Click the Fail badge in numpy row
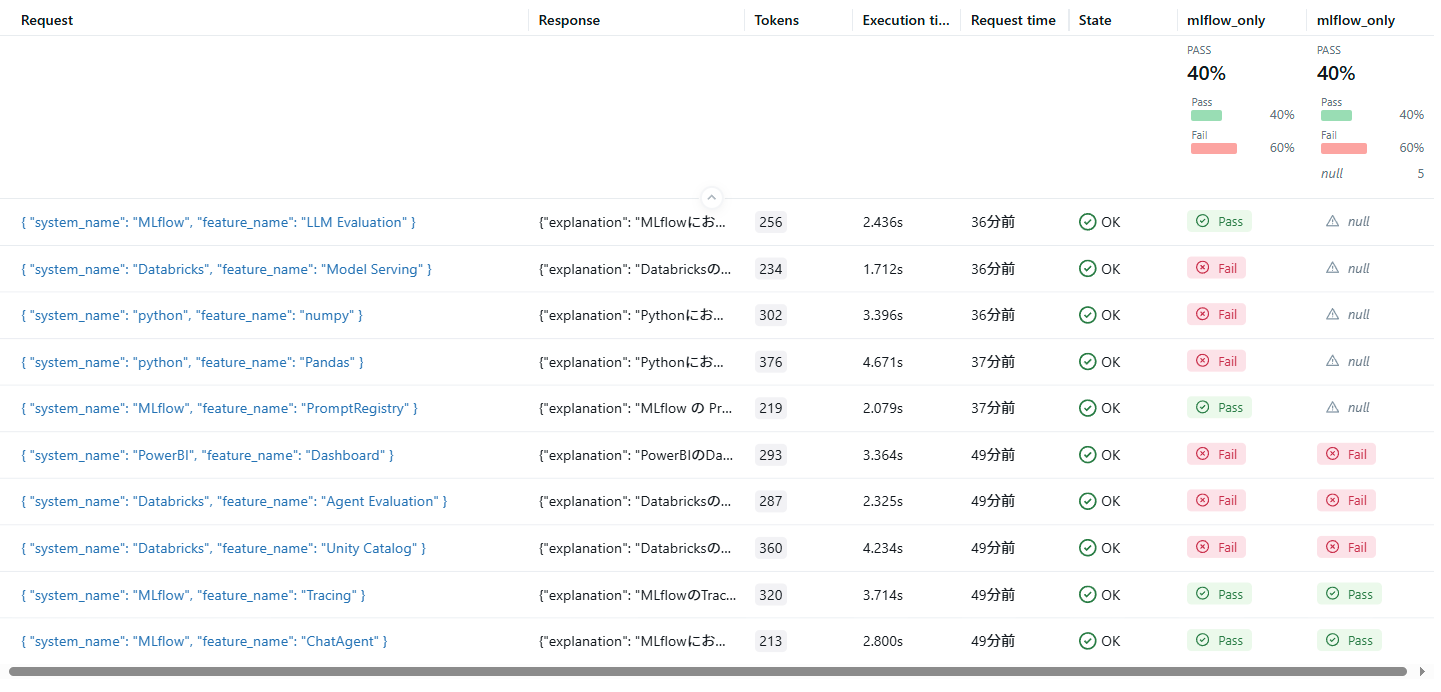Screen dimensions: 1441x692 click(x=1216, y=314)
